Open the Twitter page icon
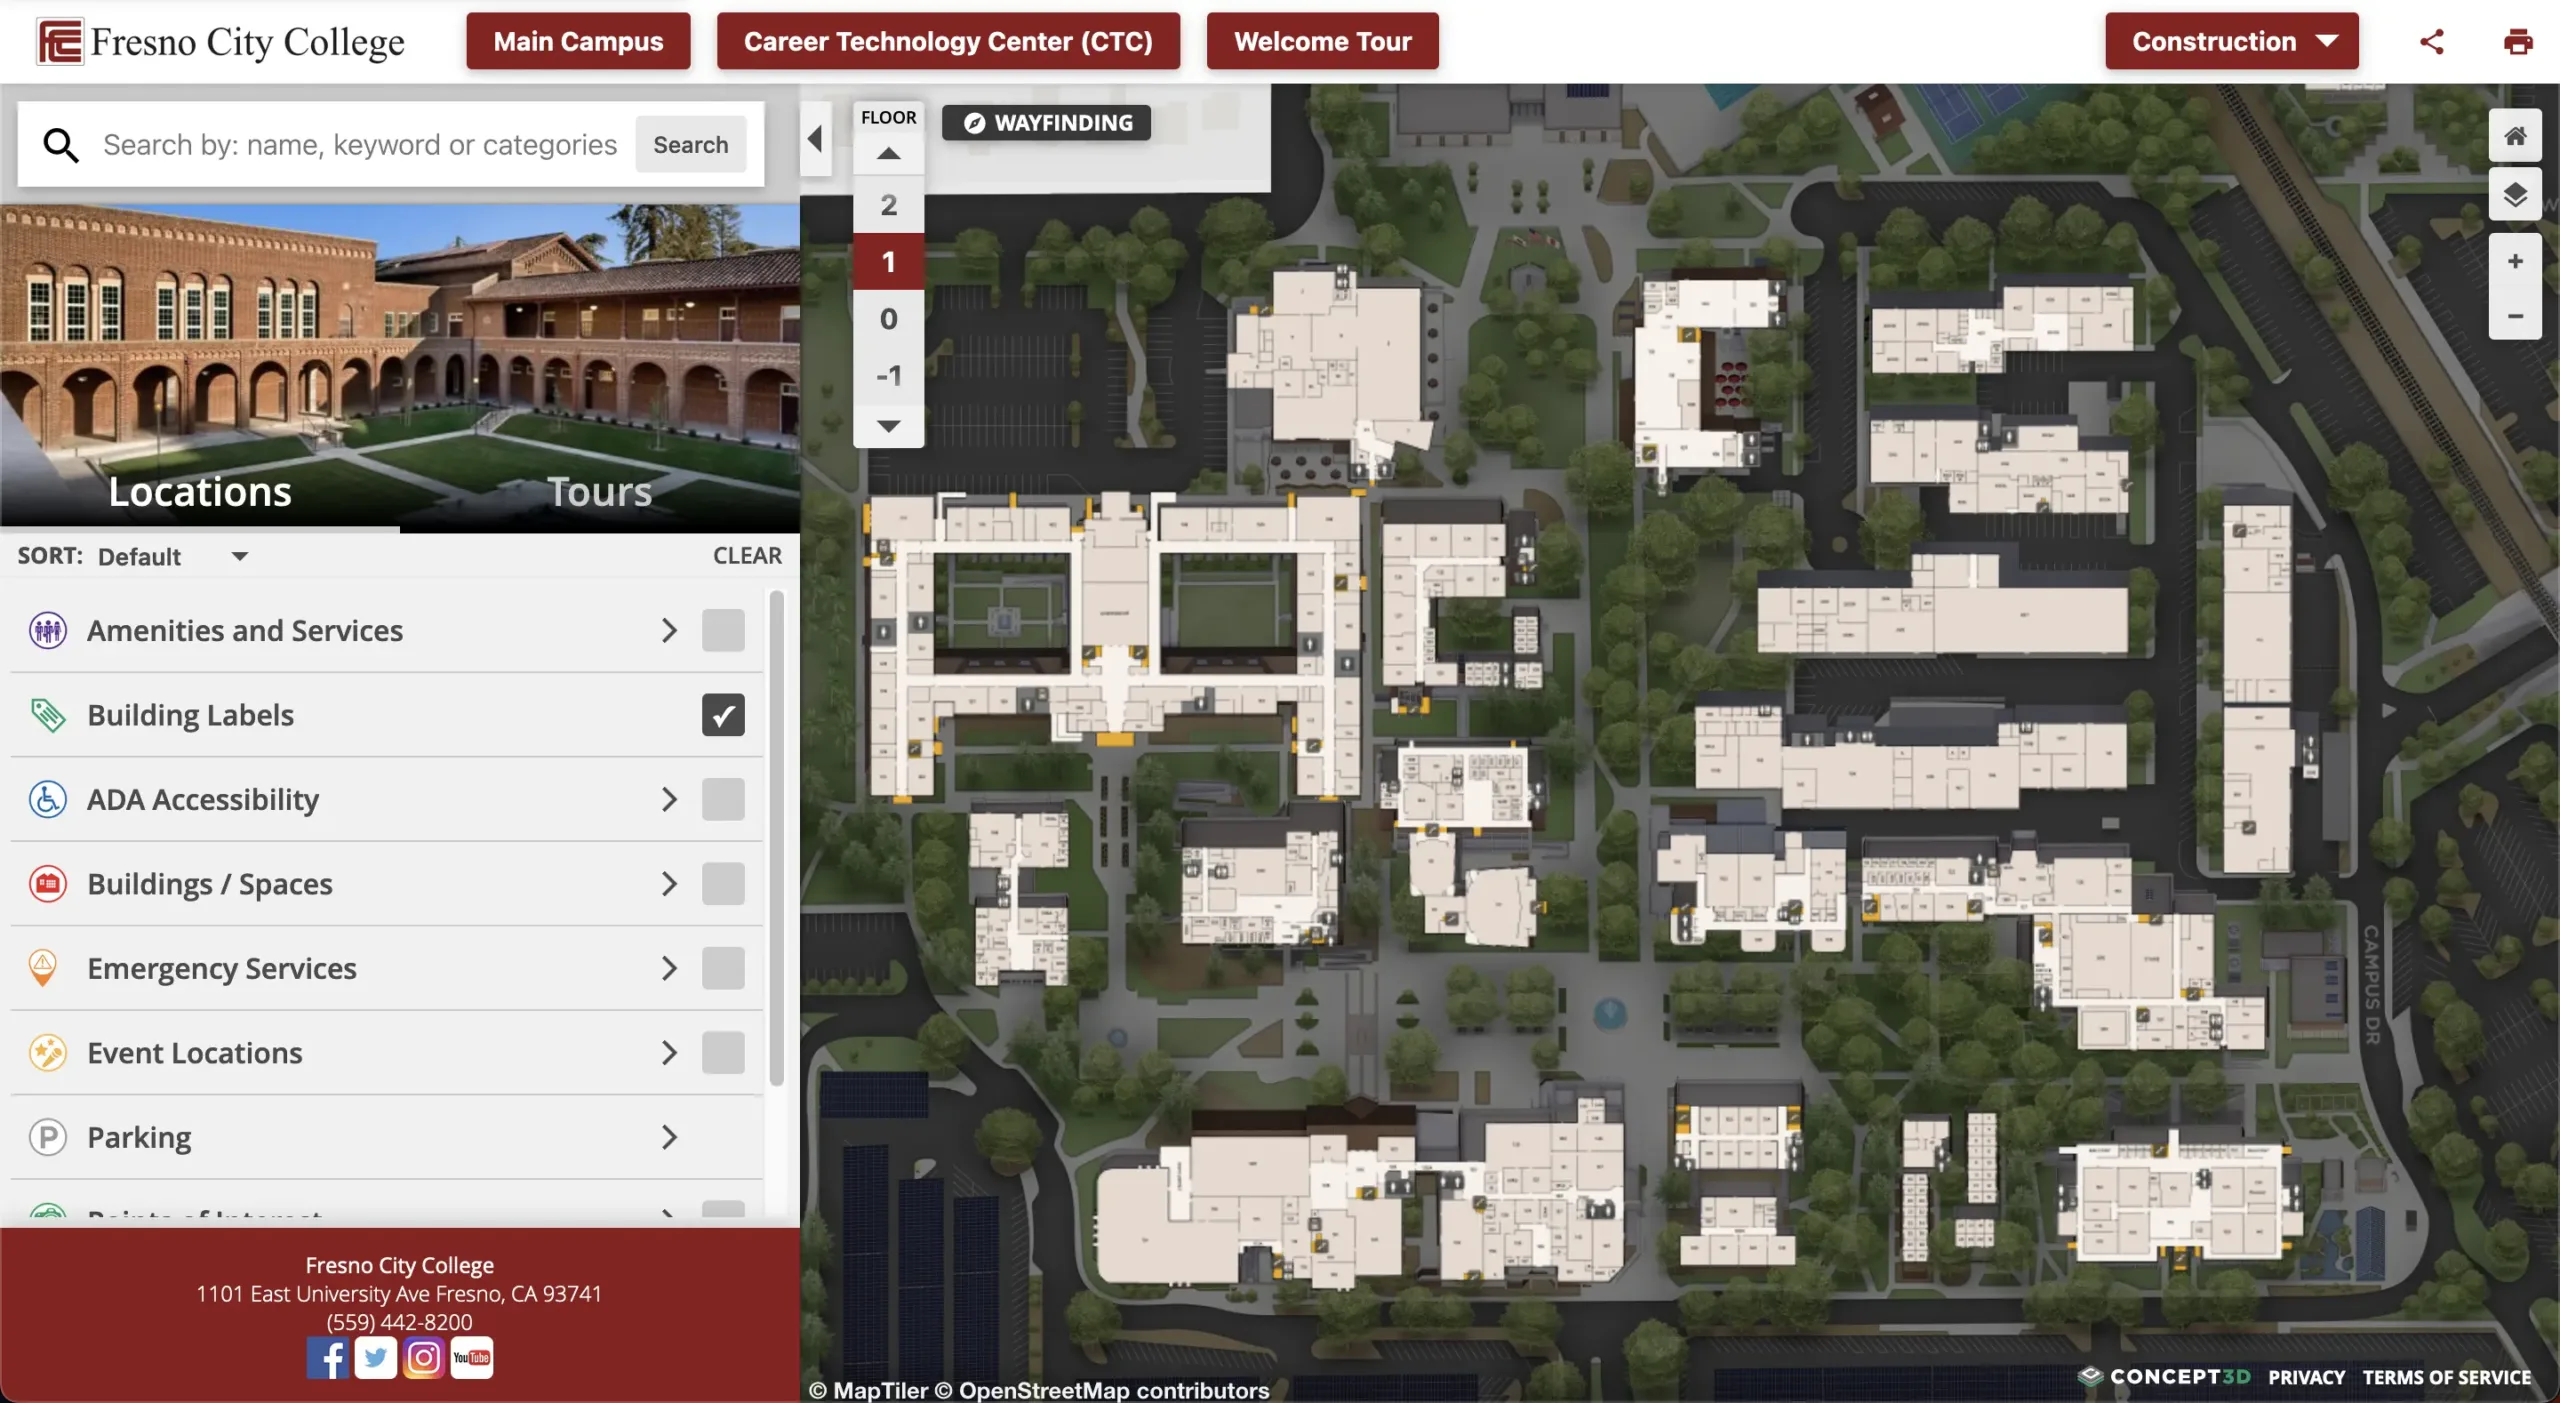 [376, 1358]
